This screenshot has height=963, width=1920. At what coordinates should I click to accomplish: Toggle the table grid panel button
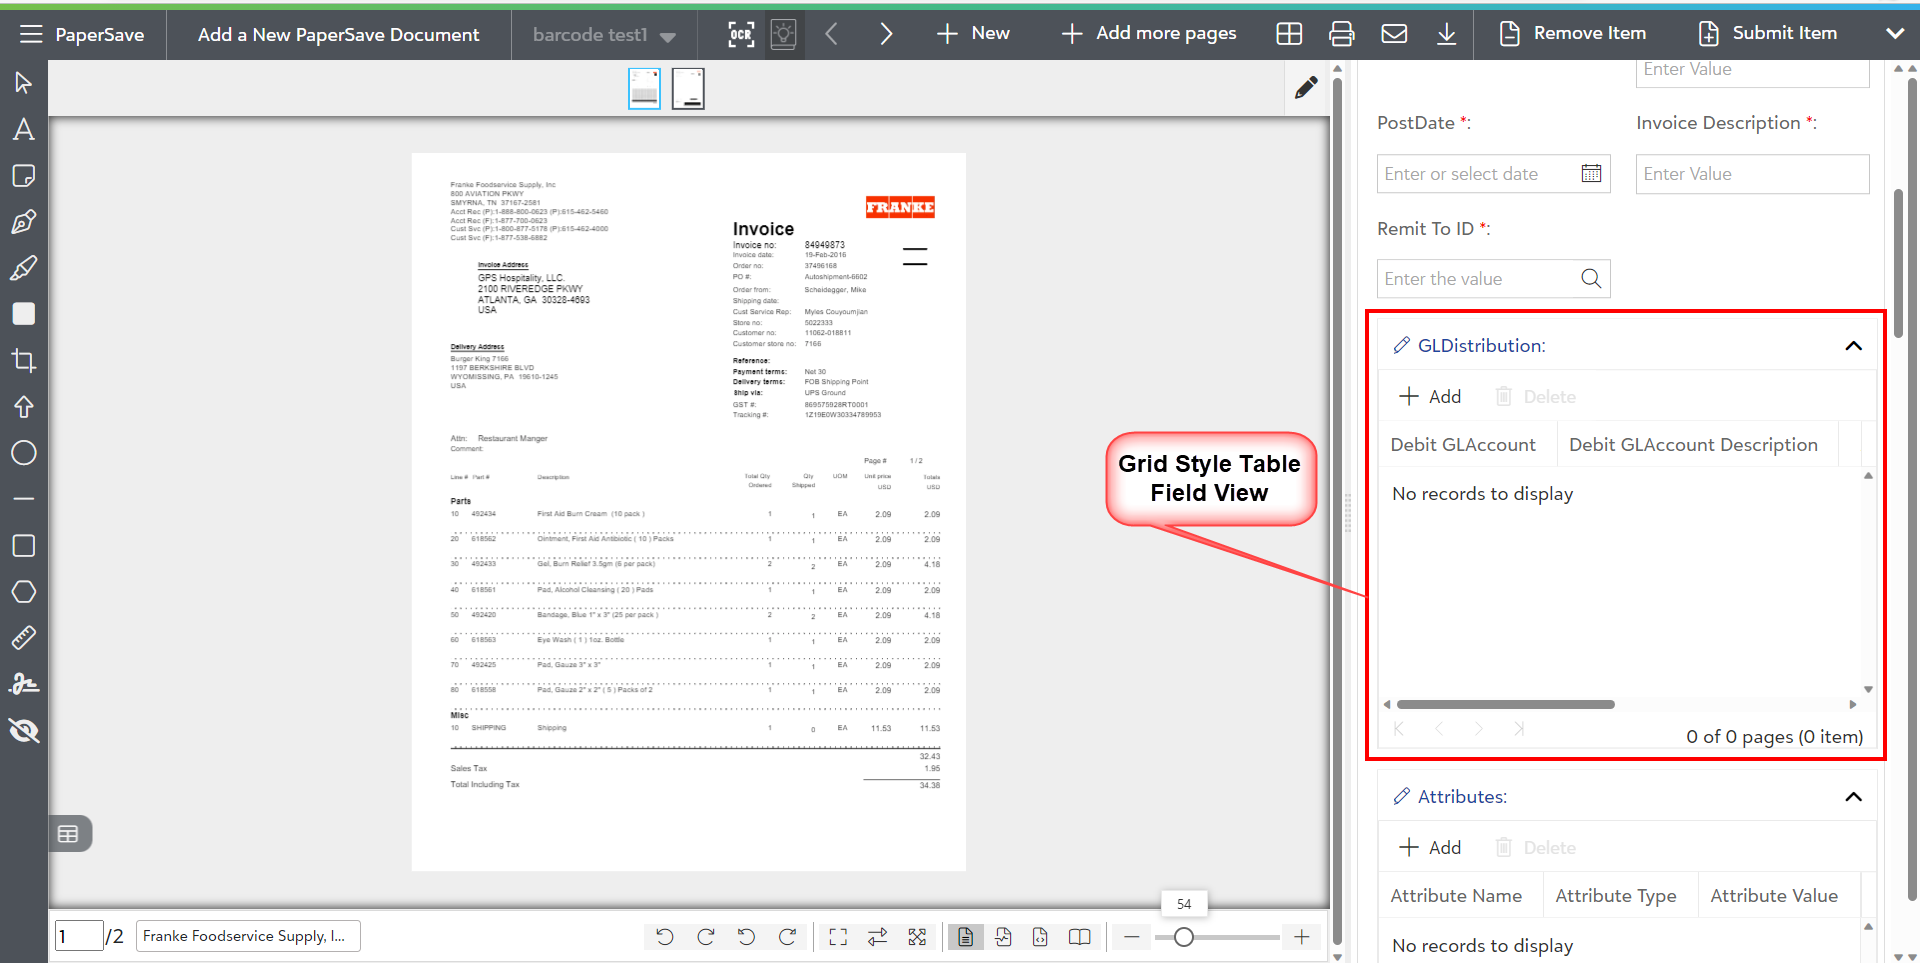[x=68, y=834]
